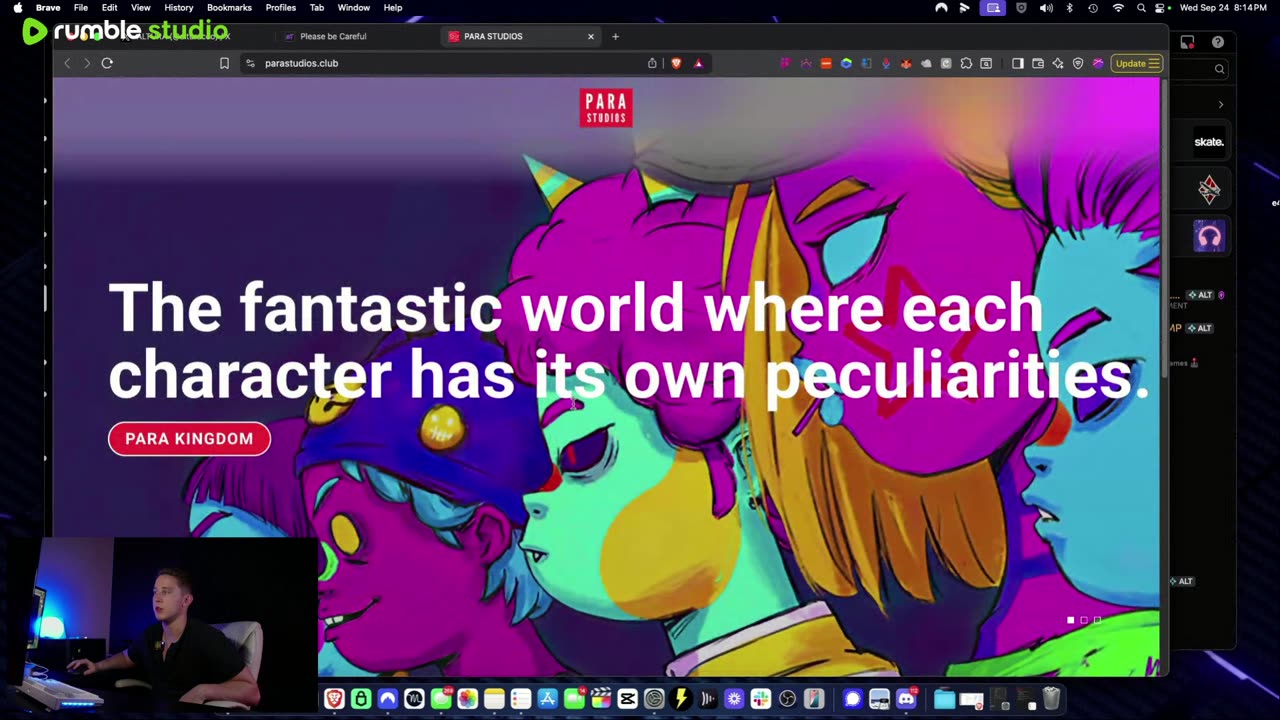Select the second hero slide indicator
This screenshot has width=1280, height=720.
coord(1084,620)
